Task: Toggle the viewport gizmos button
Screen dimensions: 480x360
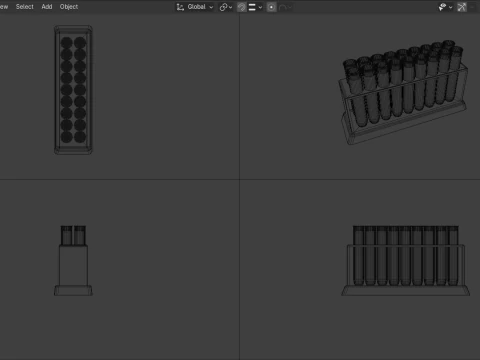Action: pos(462,7)
